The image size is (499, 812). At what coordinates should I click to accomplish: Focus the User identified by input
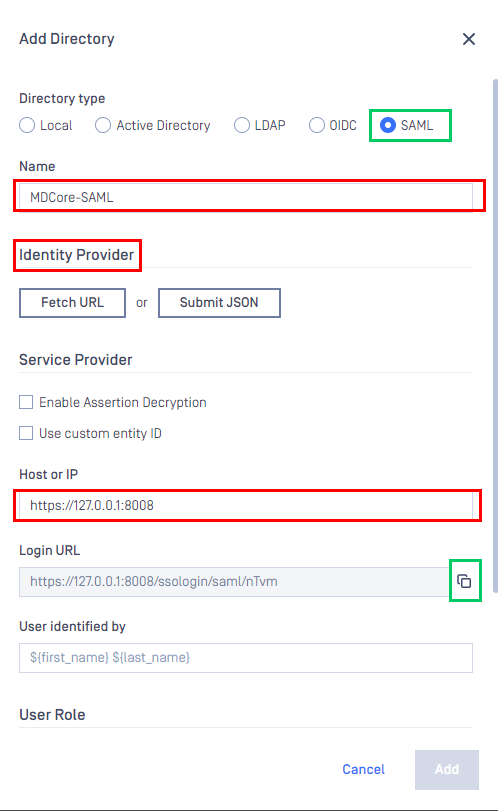click(246, 658)
